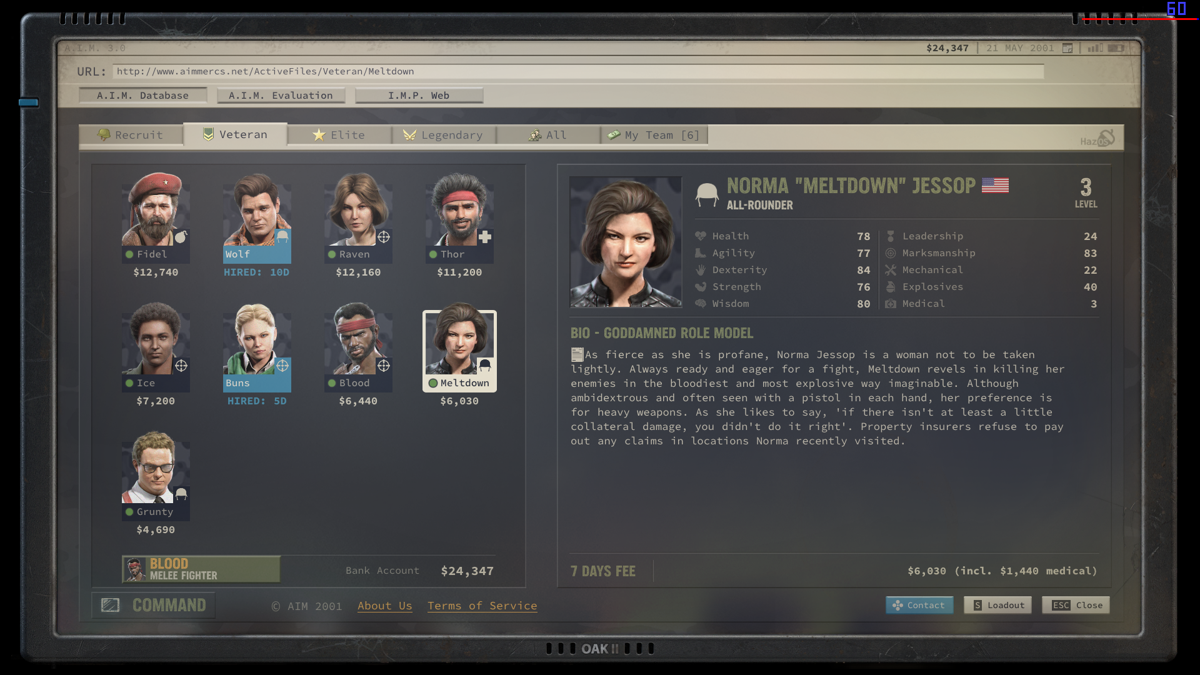This screenshot has height=675, width=1200.
Task: Click the Wisdom brain stat icon
Action: click(701, 304)
